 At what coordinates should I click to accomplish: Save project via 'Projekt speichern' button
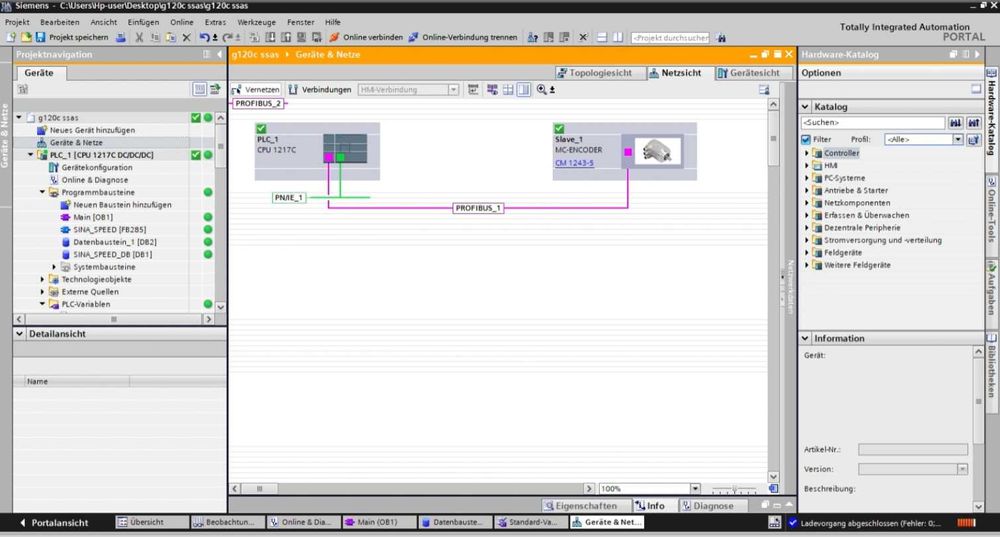coord(71,37)
